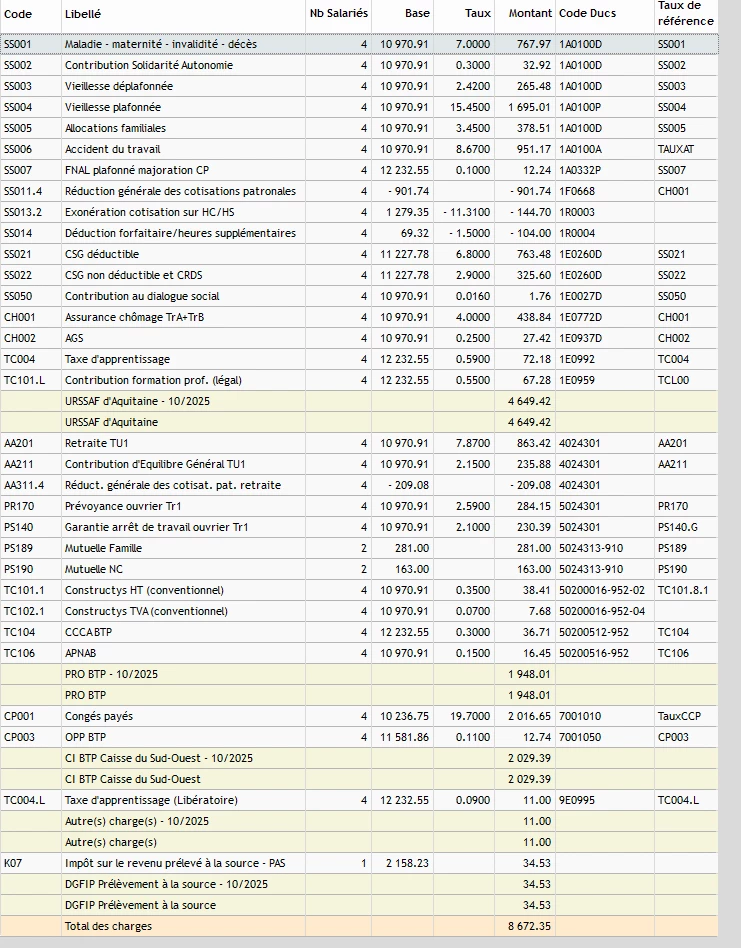Select FNAL plafonné majoration CP

(x=137, y=170)
